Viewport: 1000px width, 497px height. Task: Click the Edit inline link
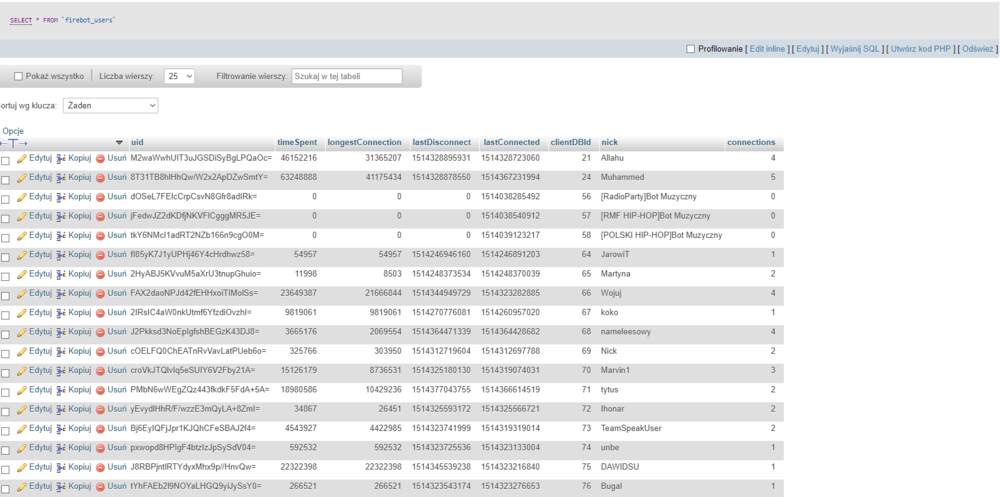767,49
